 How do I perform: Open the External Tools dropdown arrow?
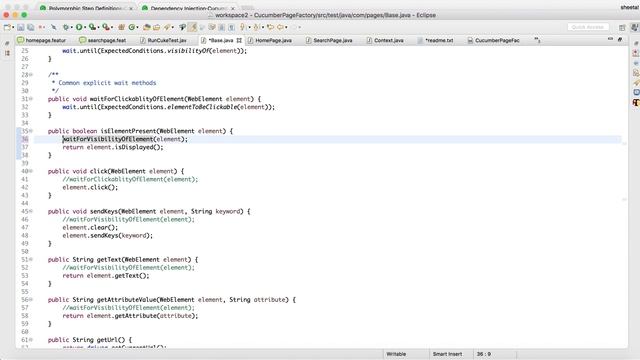click(x=112, y=27)
